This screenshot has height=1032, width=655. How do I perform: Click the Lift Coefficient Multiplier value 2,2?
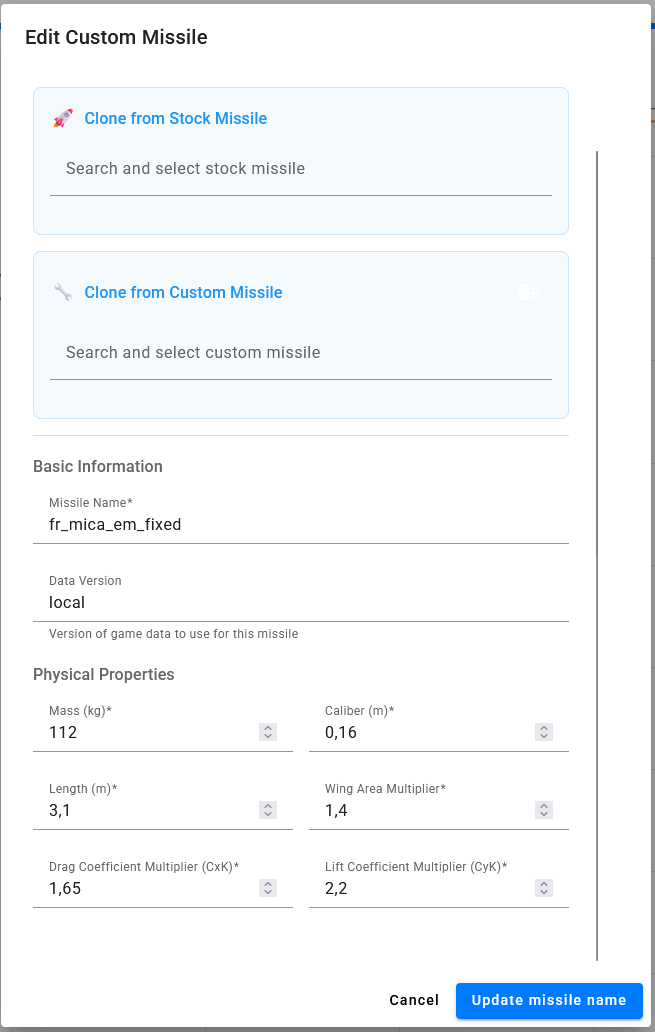(x=336, y=889)
